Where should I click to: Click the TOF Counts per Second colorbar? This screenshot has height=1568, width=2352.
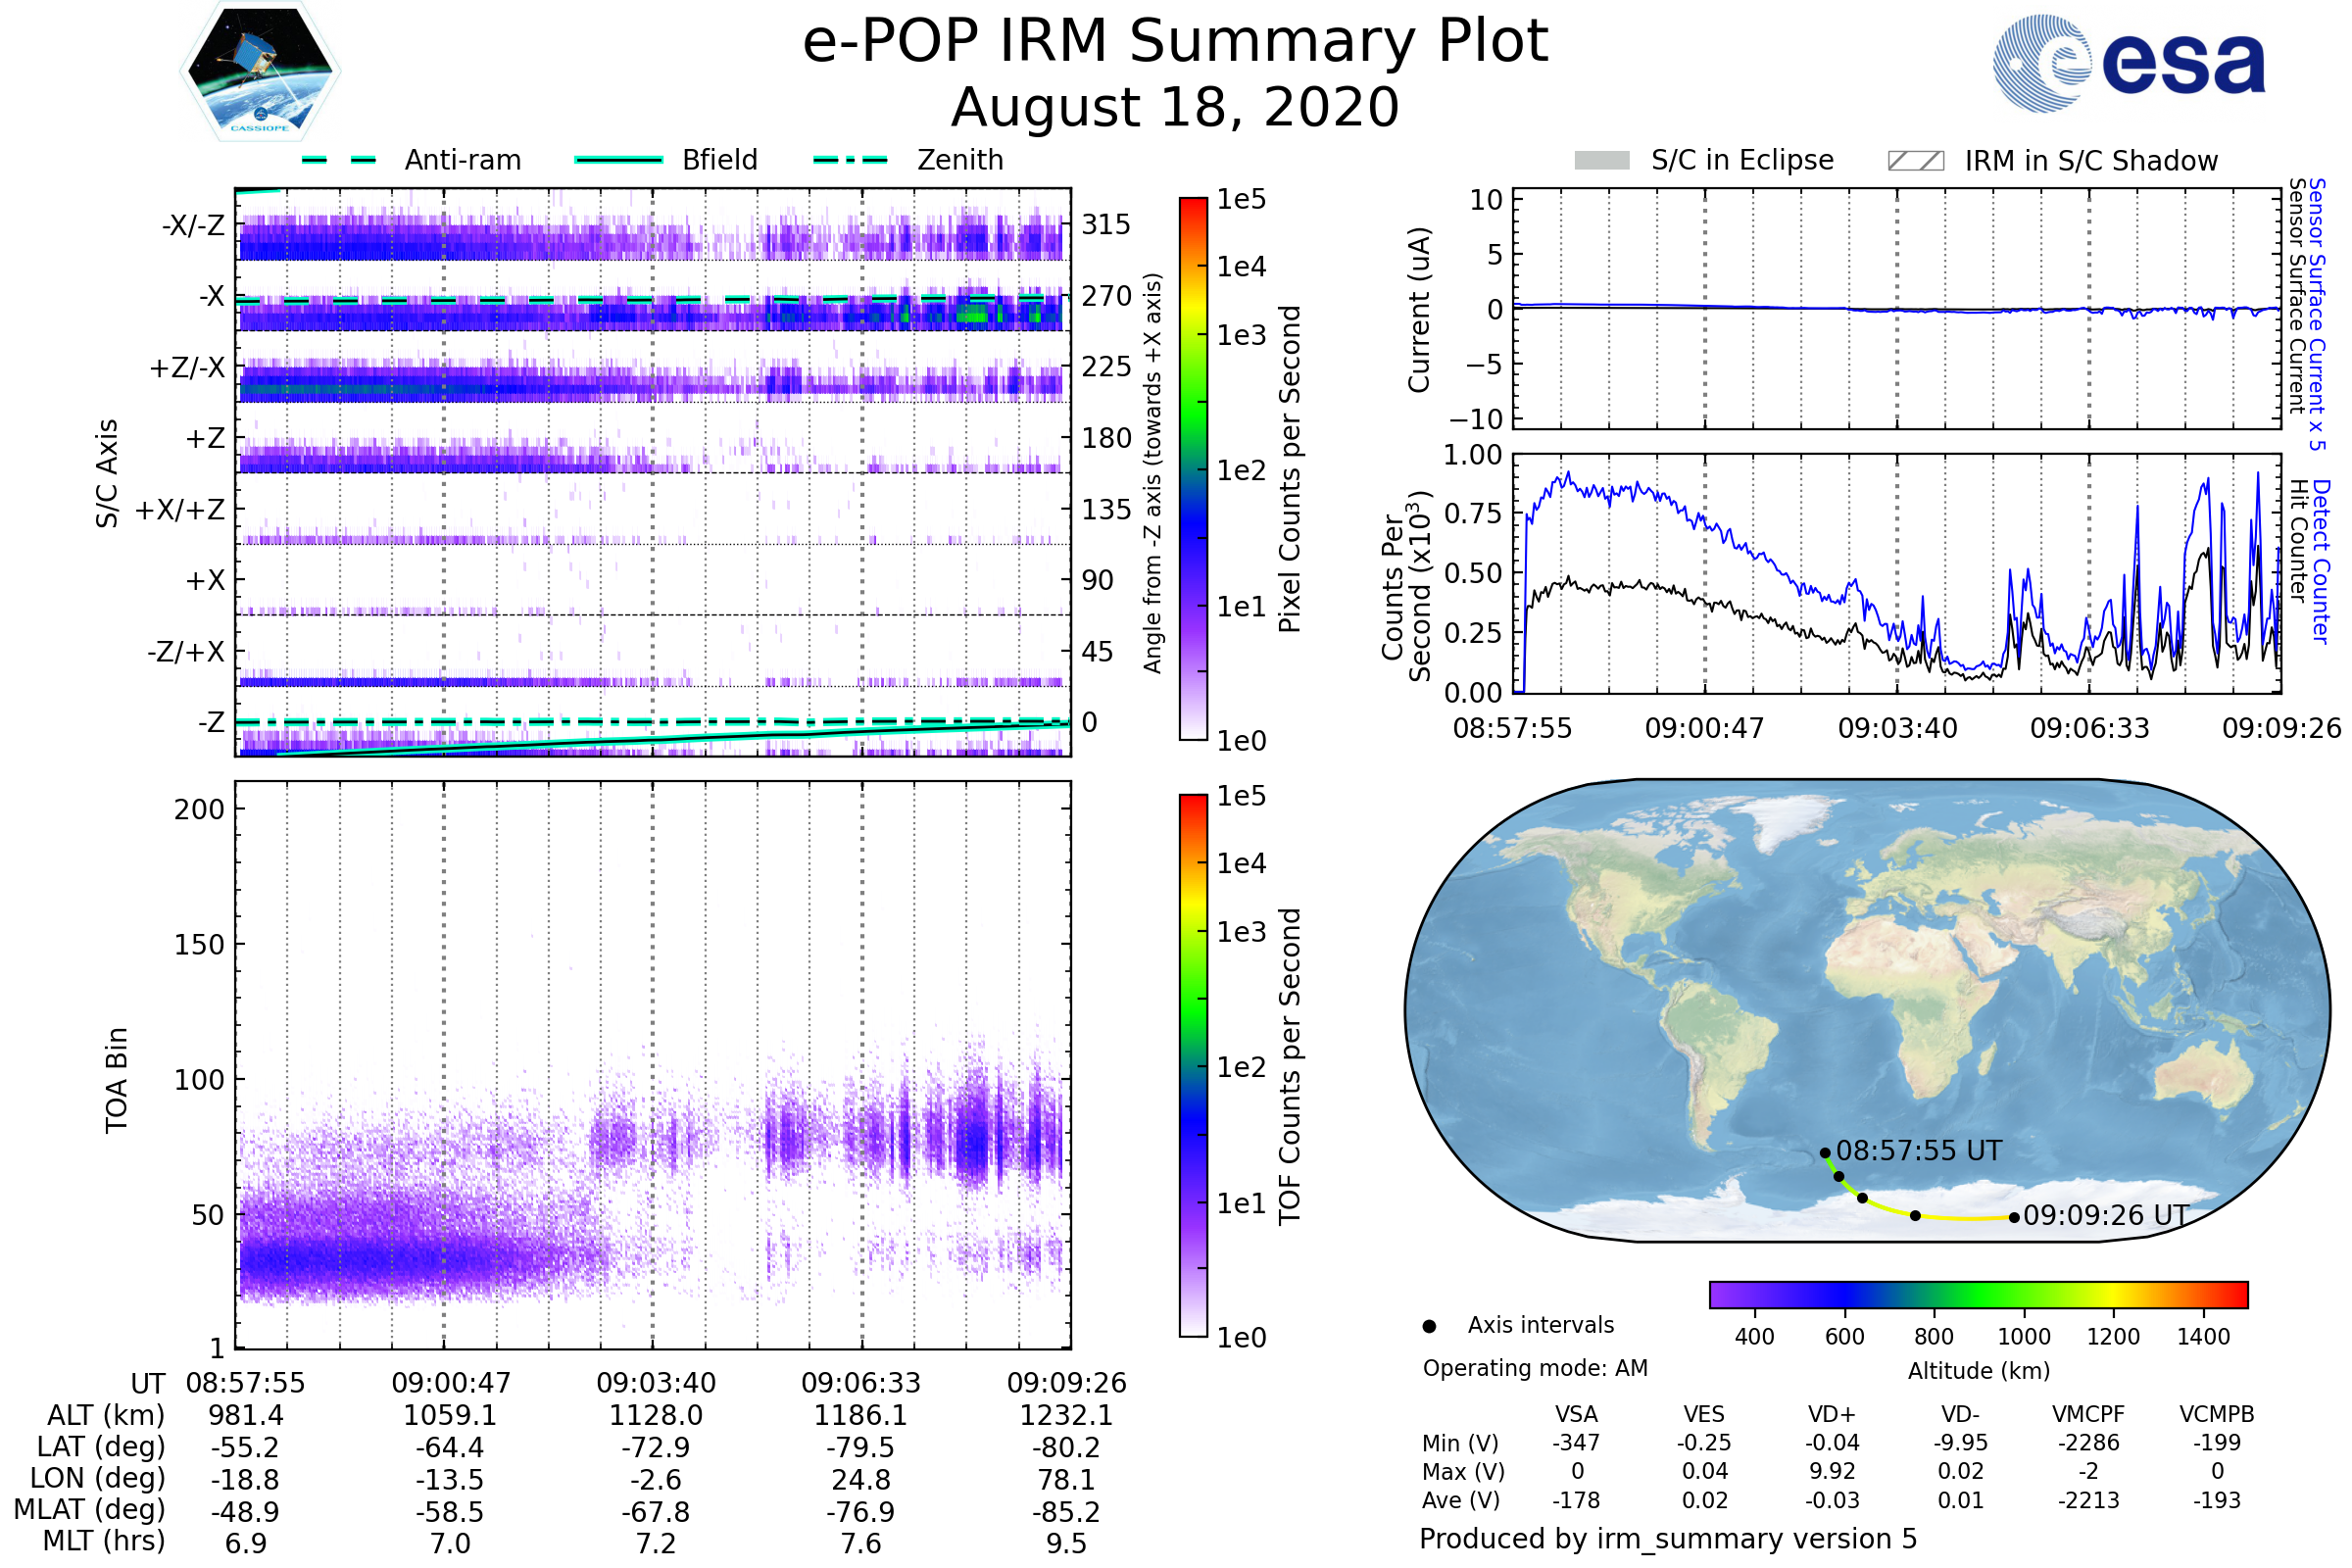1193,1065
